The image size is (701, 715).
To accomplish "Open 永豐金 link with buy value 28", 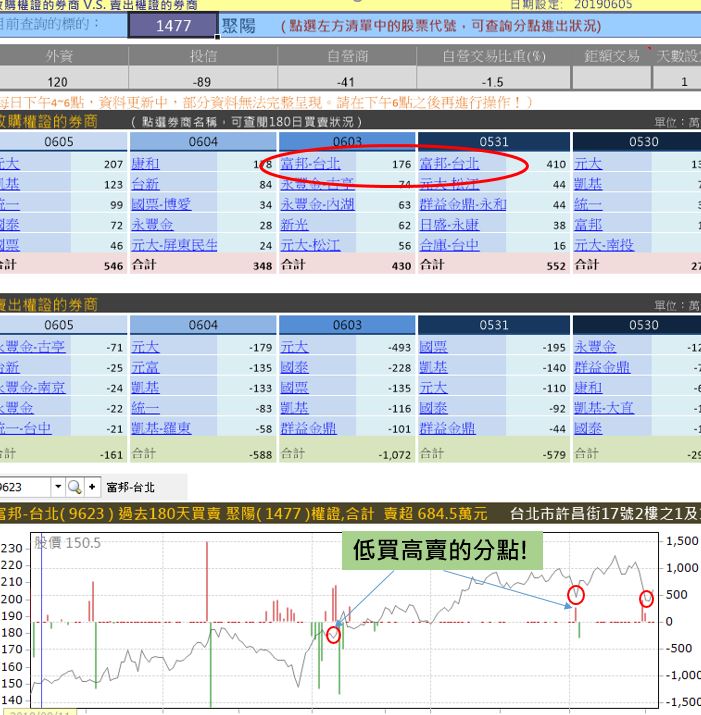I will (152, 225).
